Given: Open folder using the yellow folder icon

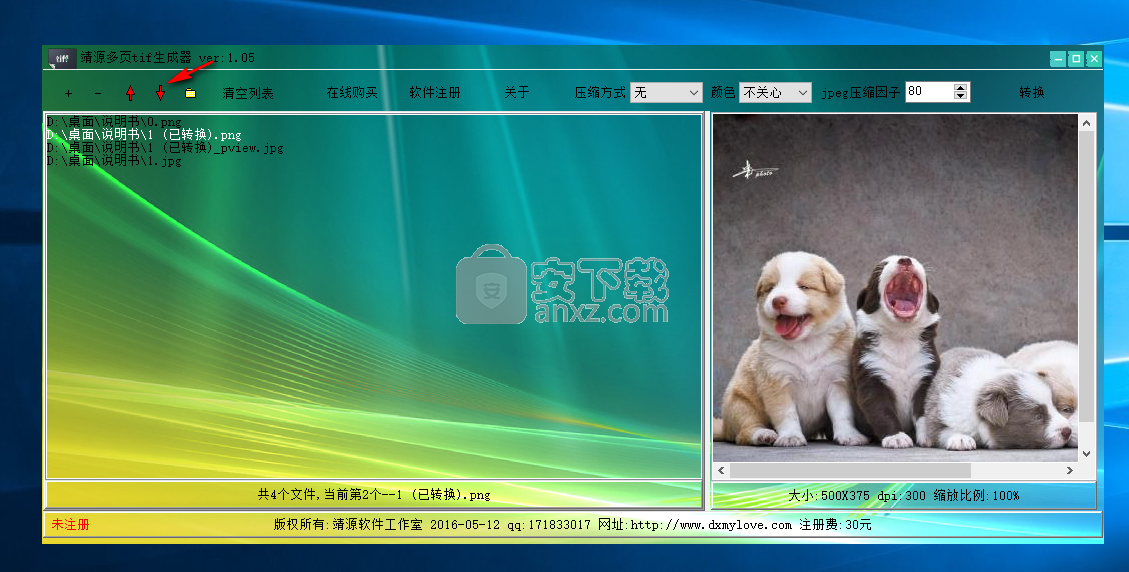Looking at the screenshot, I should click(x=190, y=93).
